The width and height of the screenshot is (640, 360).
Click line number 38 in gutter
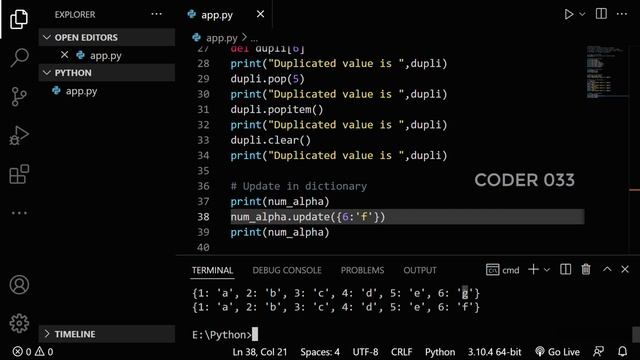[203, 217]
